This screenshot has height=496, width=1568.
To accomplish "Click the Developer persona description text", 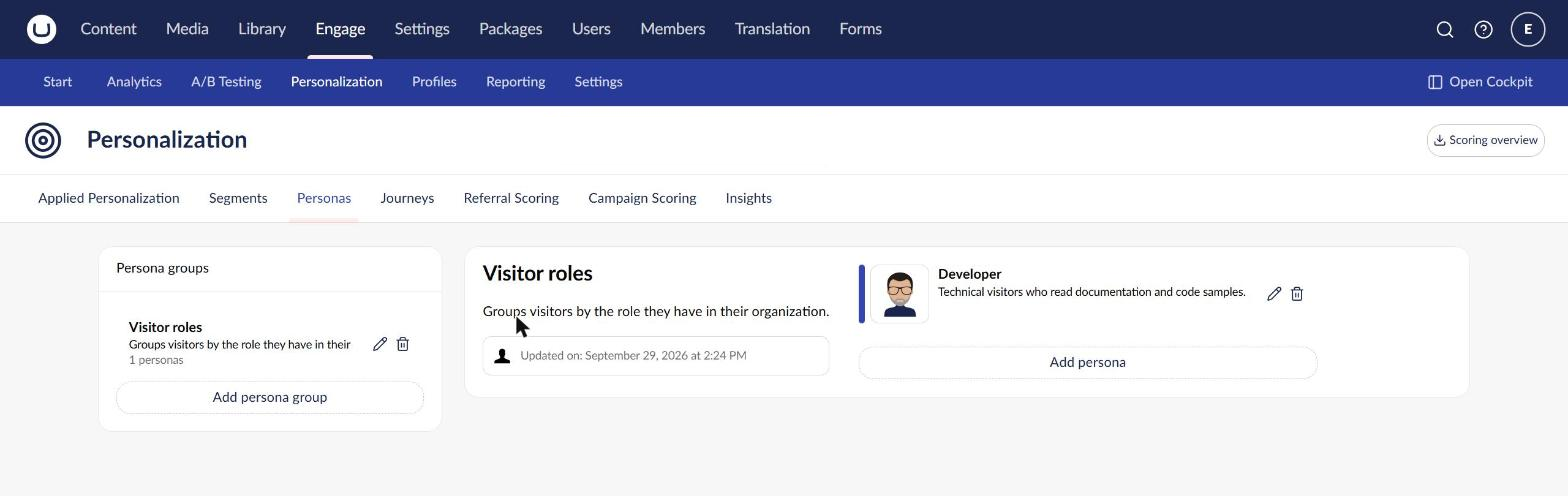I will (1091, 293).
